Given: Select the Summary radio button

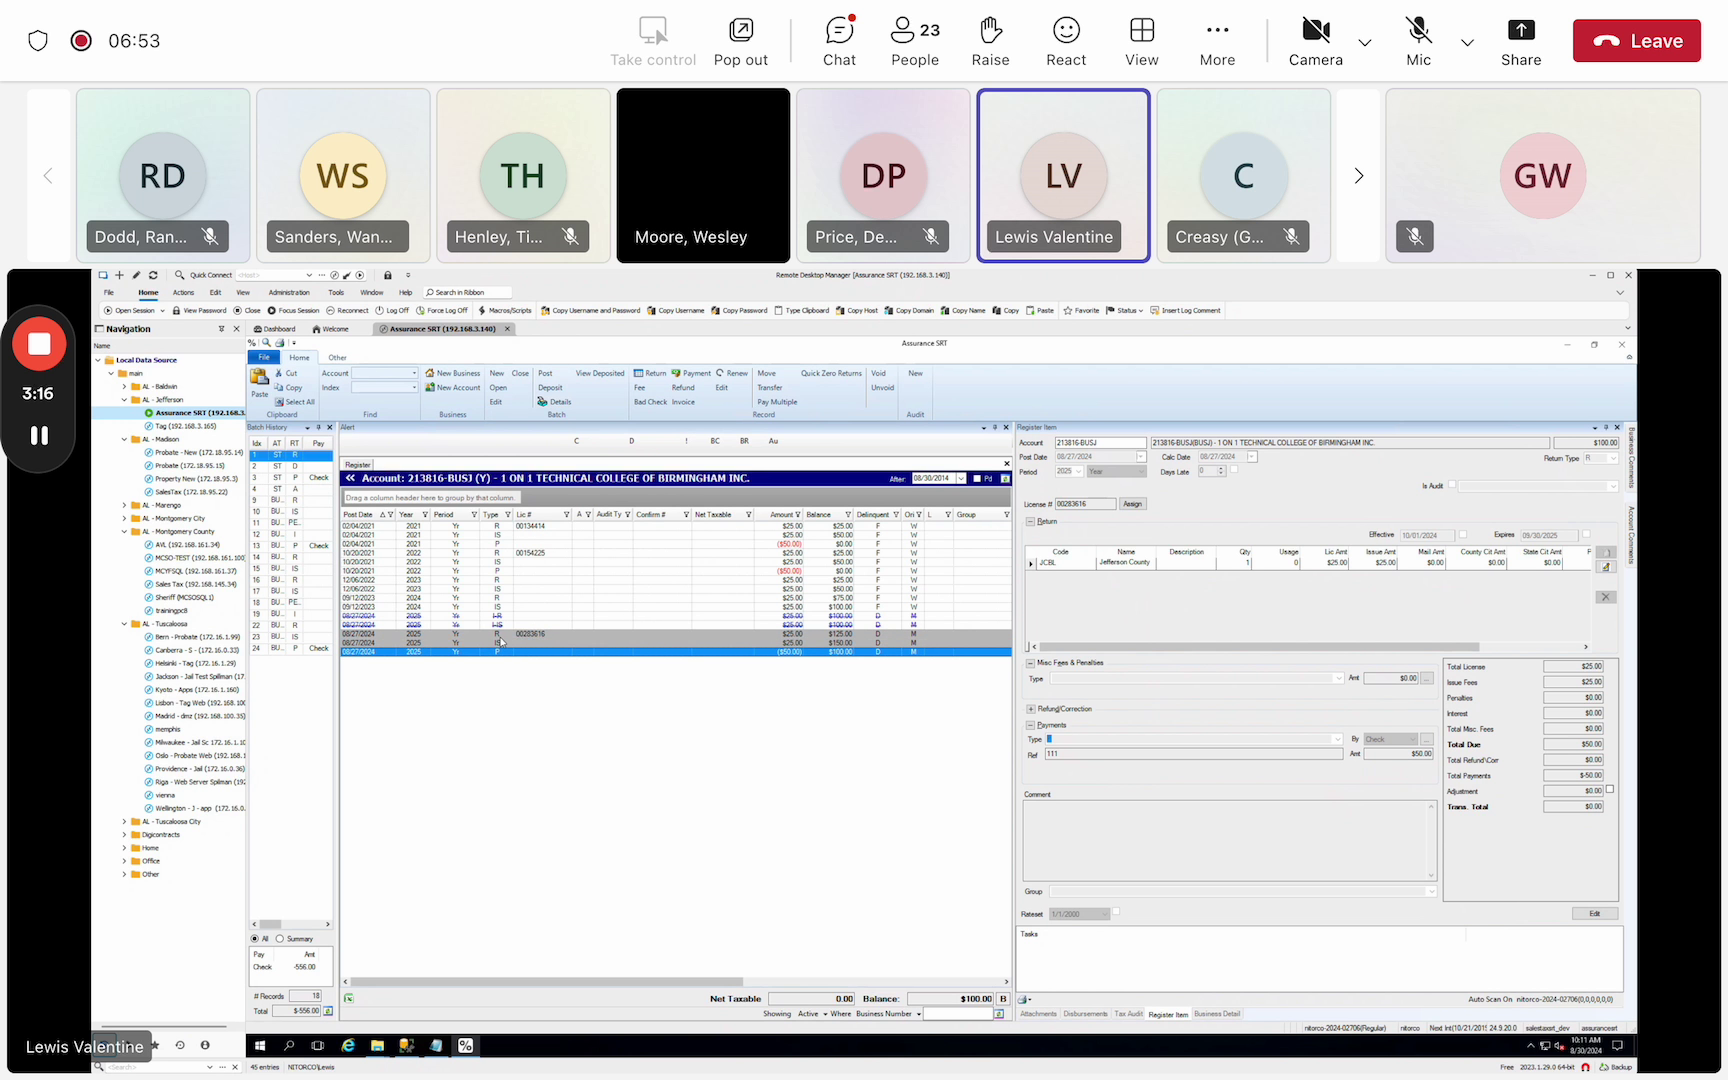Looking at the screenshot, I should click(x=280, y=939).
